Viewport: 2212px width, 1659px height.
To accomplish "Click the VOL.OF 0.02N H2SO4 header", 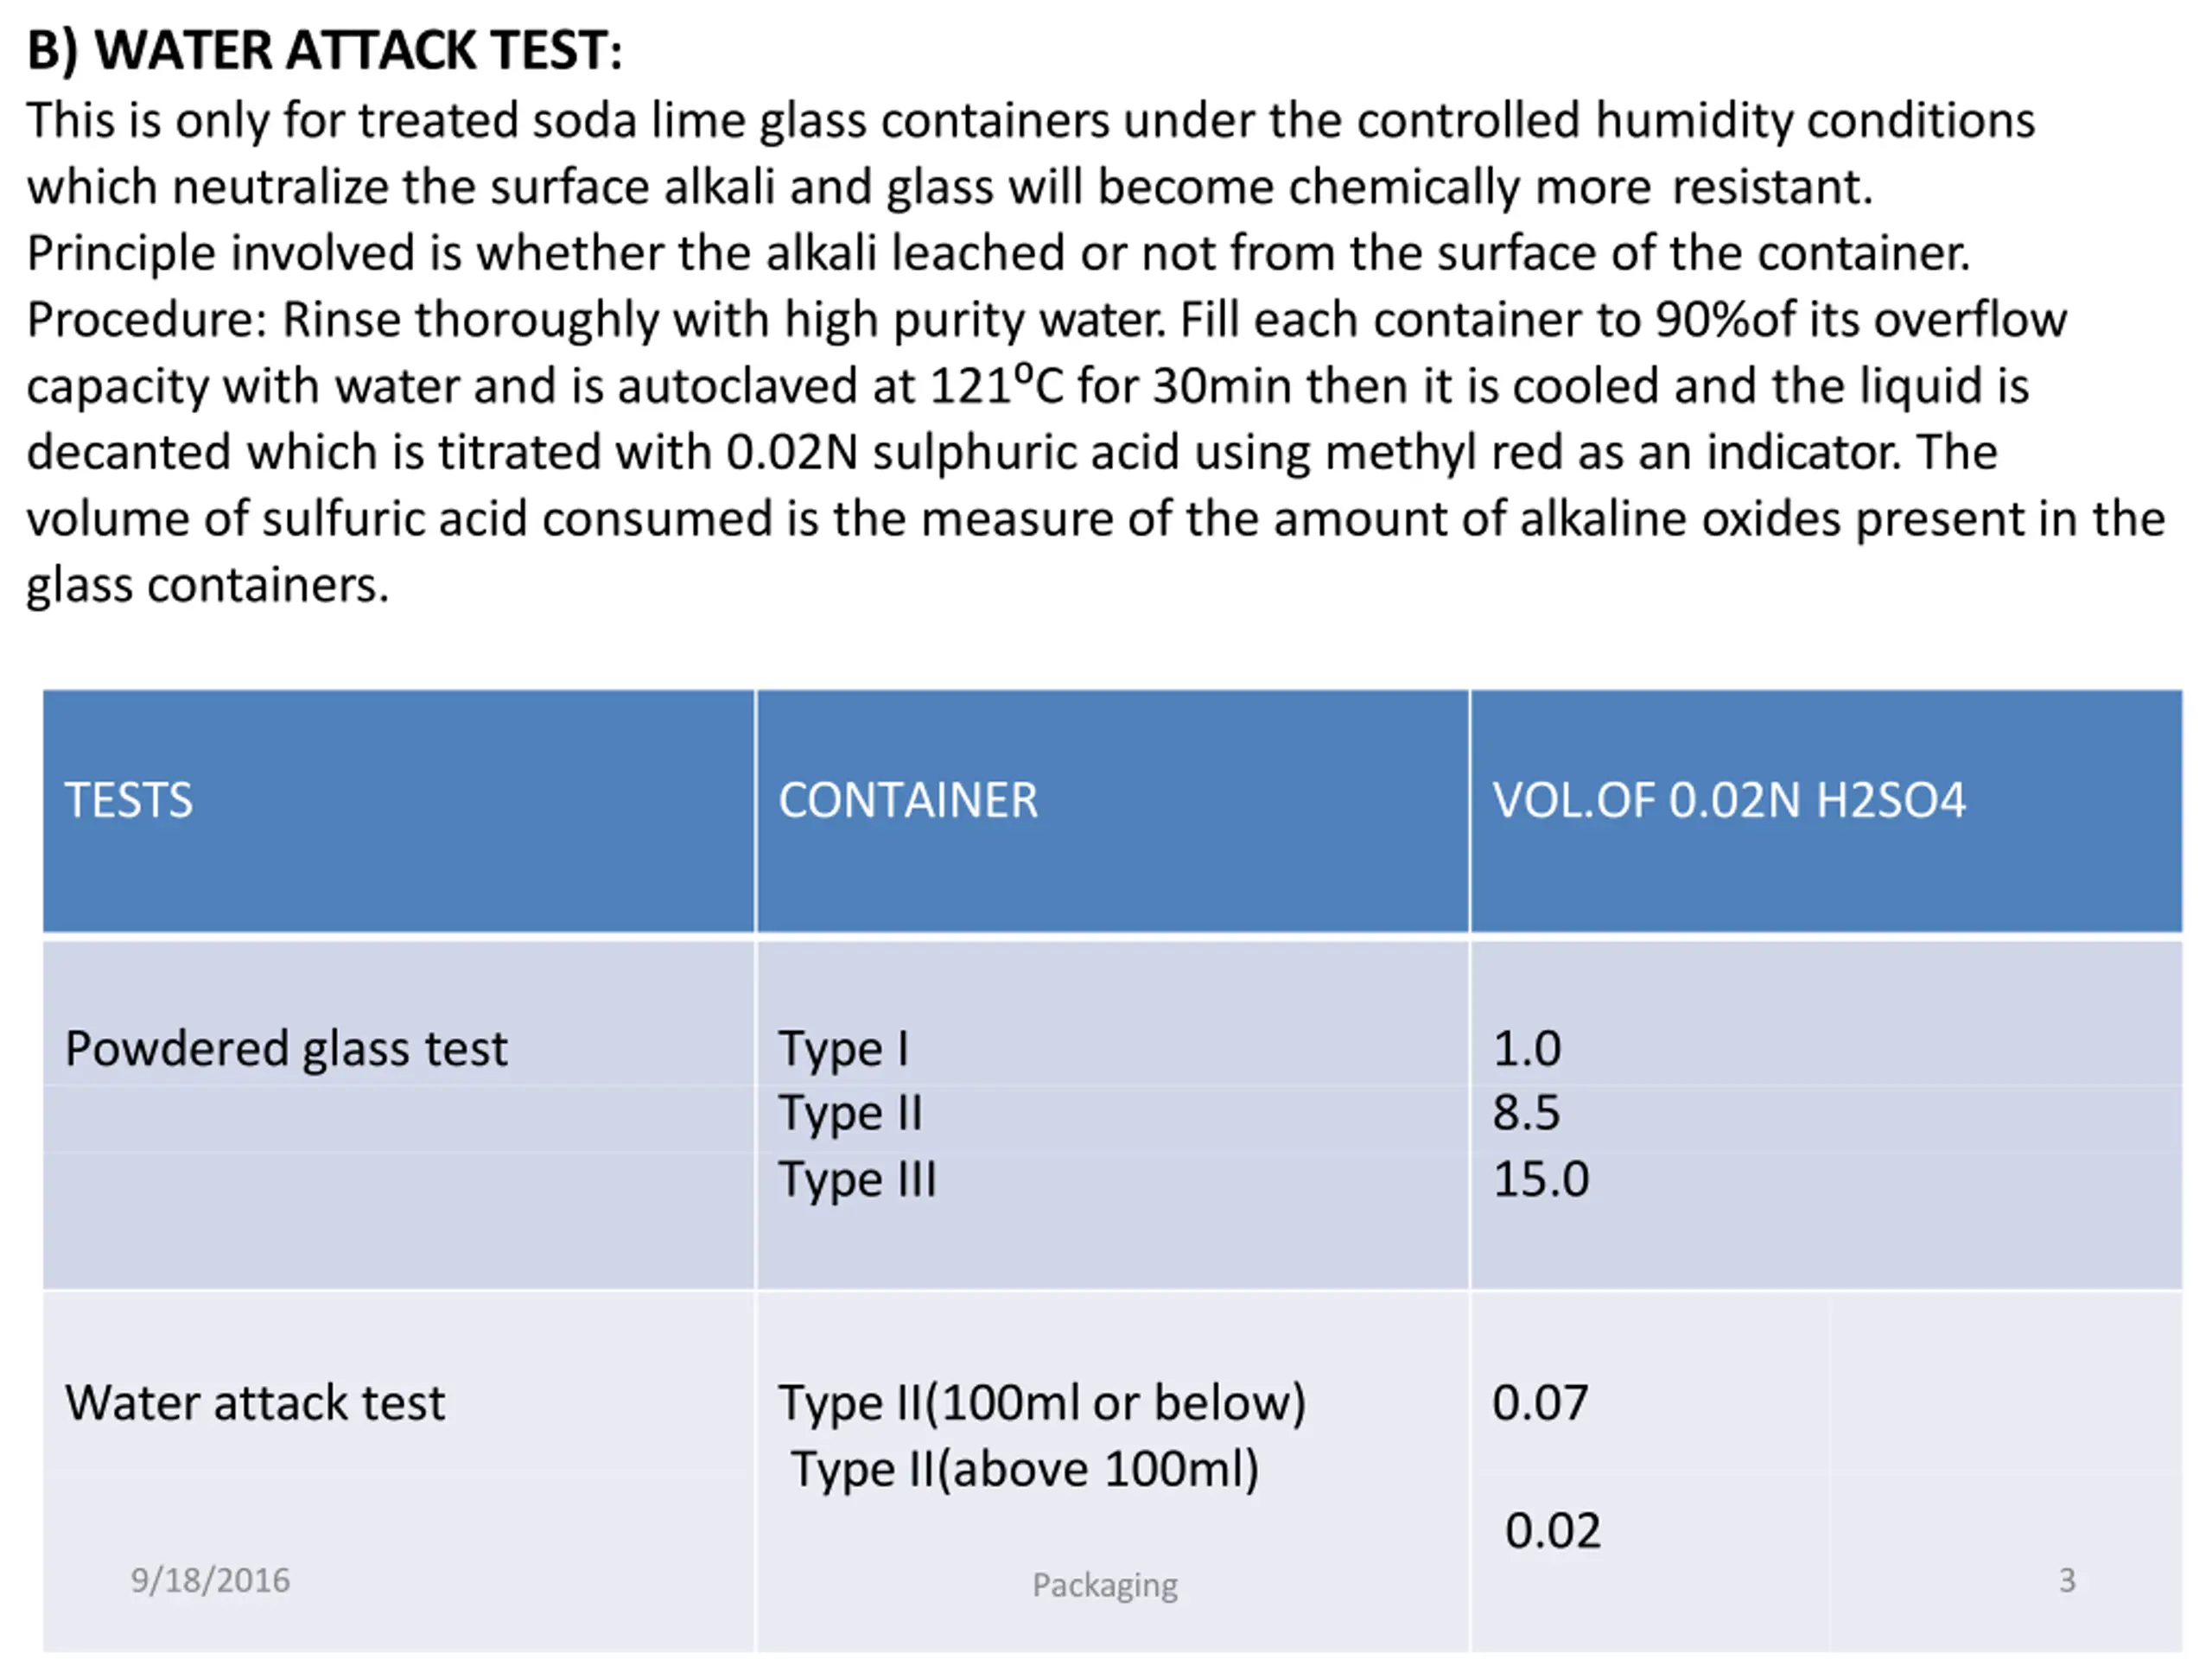I will (1729, 800).
